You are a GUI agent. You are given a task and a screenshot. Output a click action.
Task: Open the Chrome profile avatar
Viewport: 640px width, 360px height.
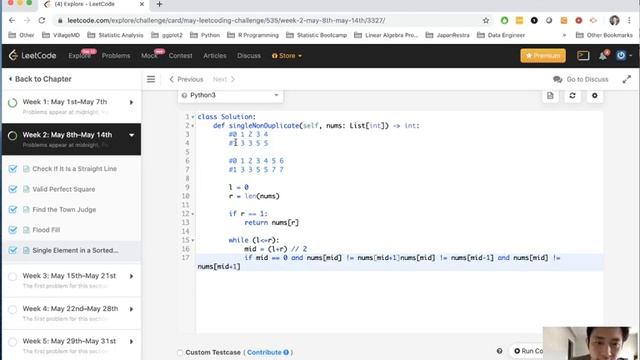(x=614, y=20)
